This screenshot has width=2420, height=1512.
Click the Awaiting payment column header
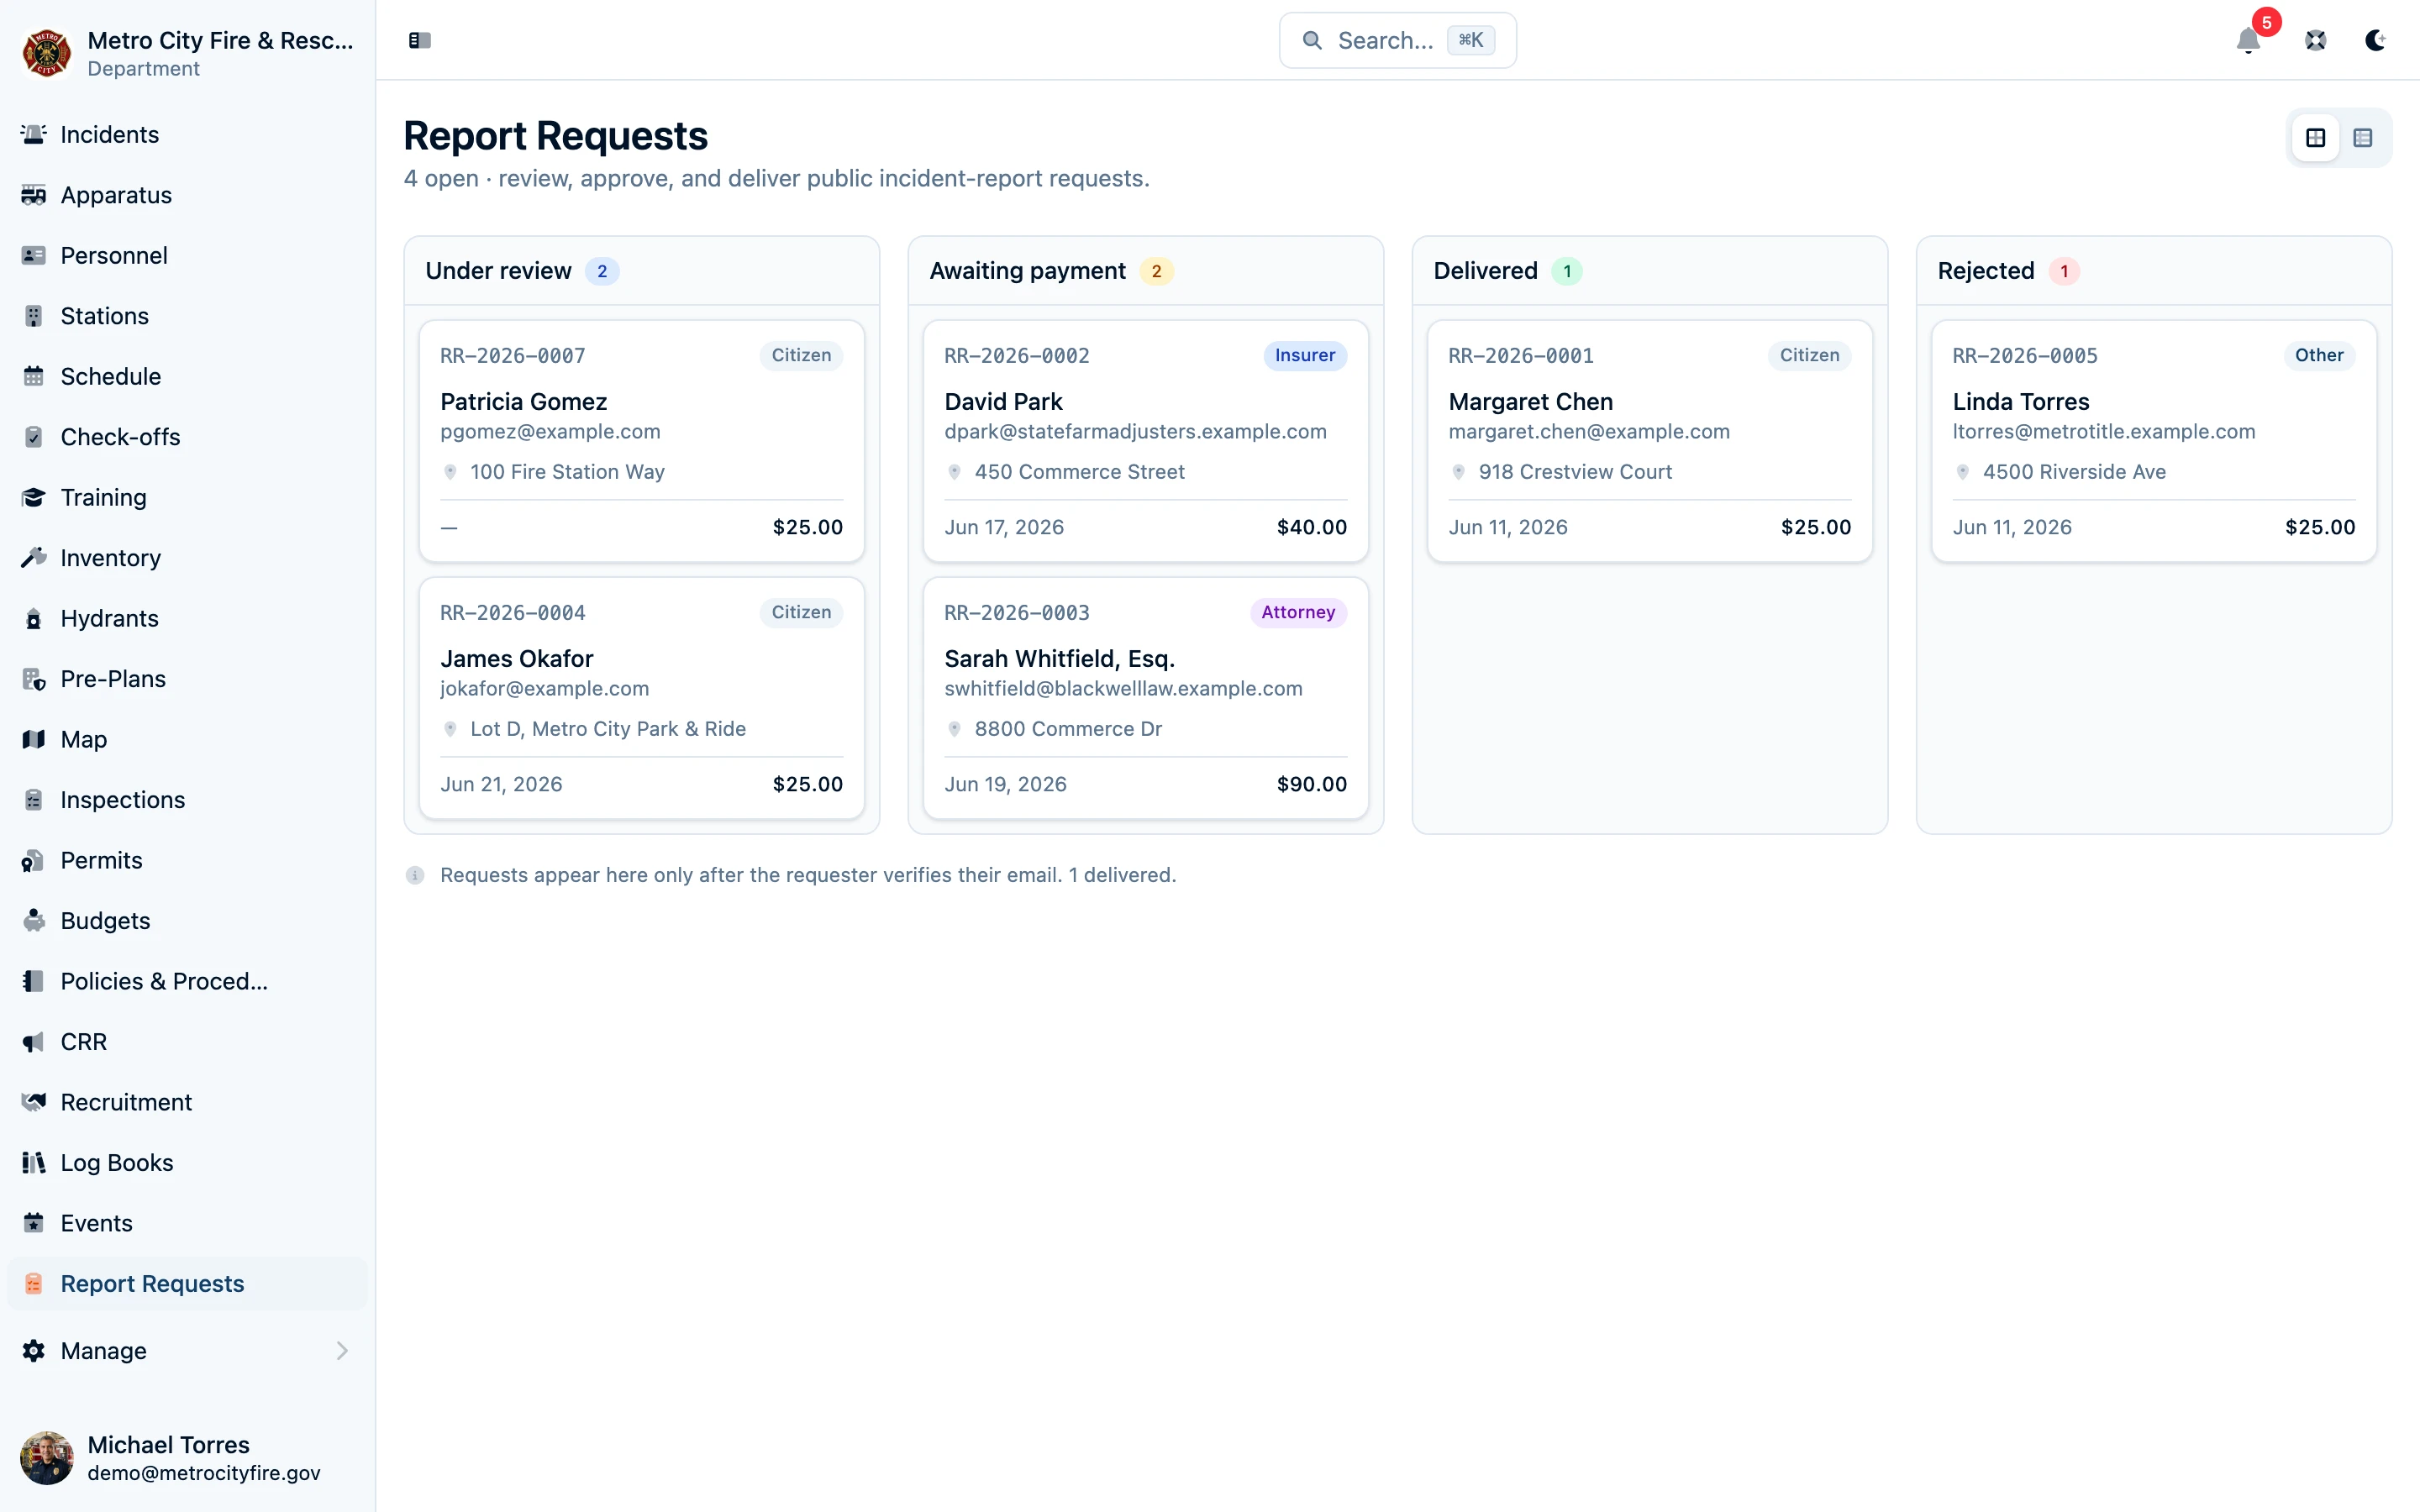[1146, 271]
